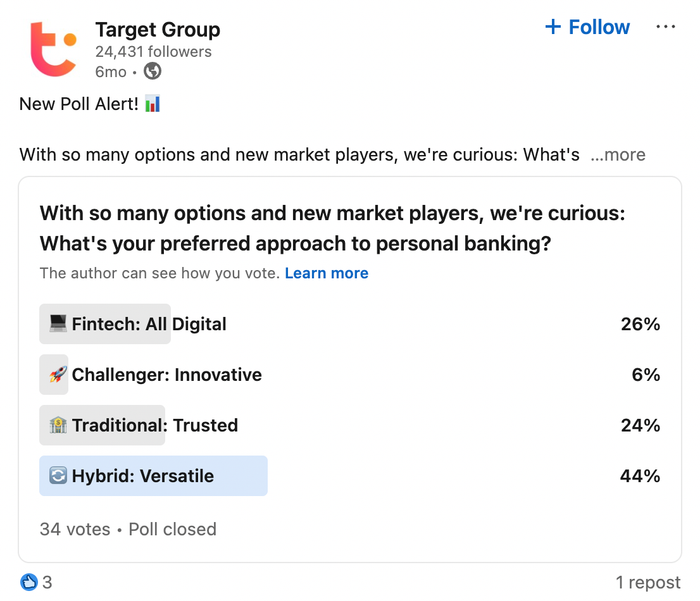700x601 pixels.
Task: Click the Target Group logo avatar
Action: click(x=52, y=48)
